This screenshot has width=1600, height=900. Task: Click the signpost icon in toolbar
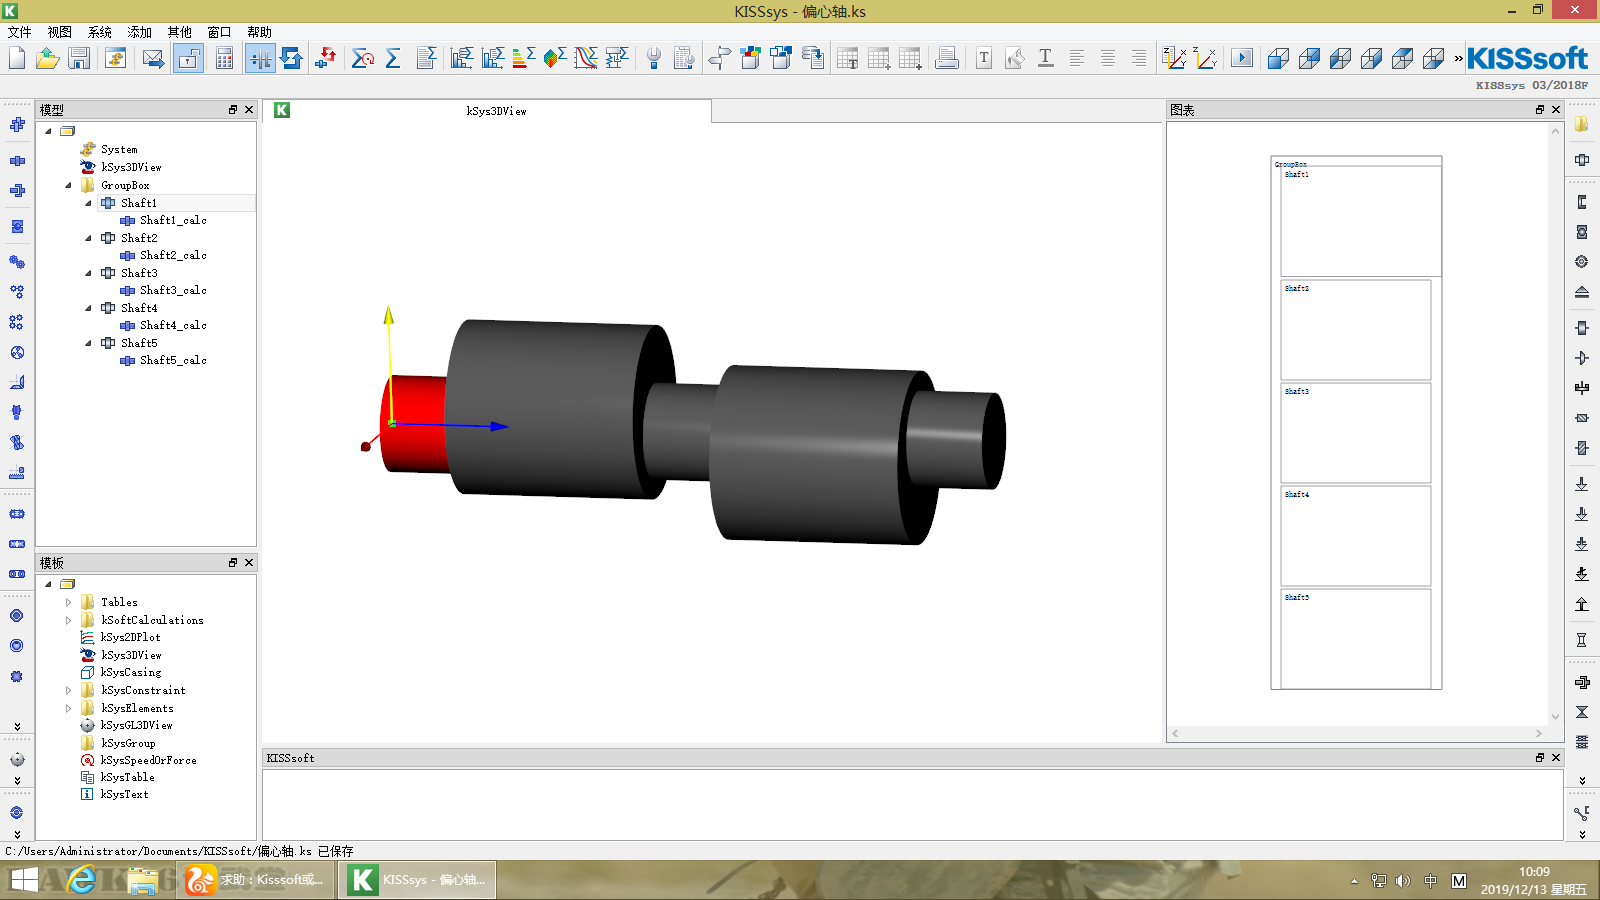[x=719, y=58]
